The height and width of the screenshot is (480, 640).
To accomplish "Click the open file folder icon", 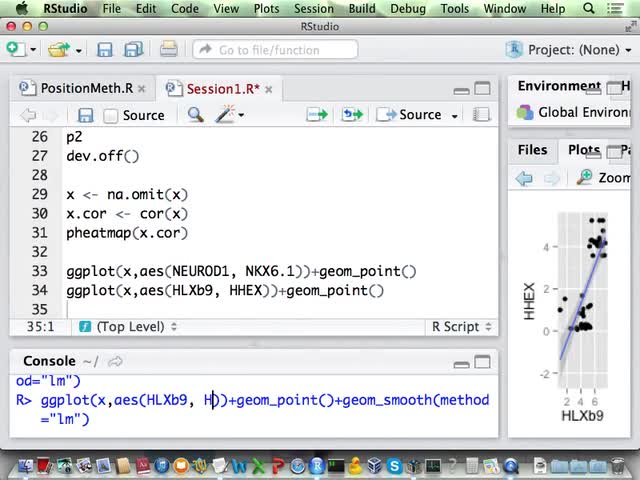I will tap(59, 50).
